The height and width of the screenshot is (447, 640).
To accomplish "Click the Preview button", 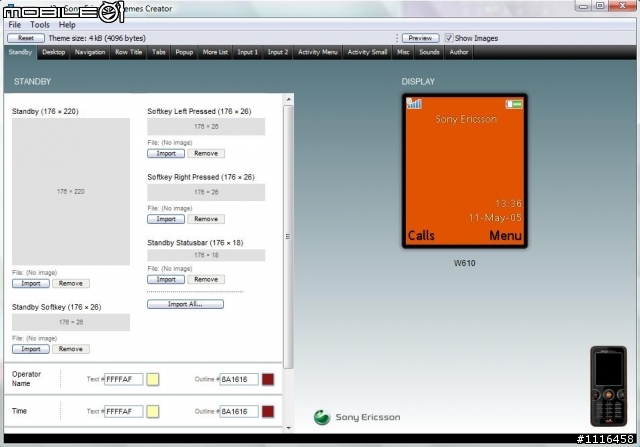I will click(420, 38).
